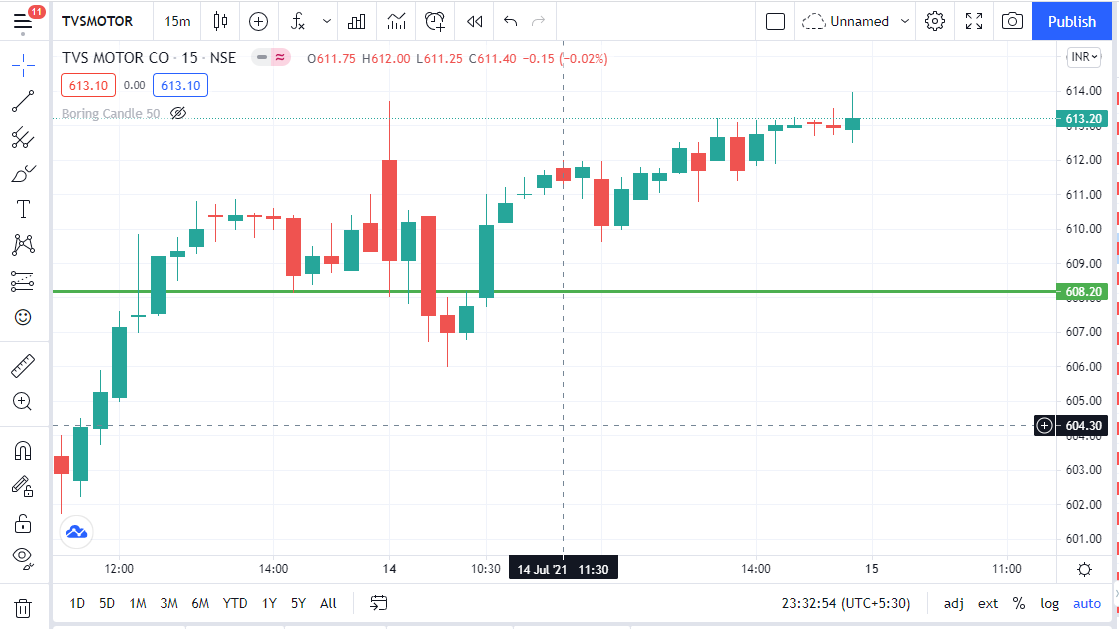Viewport: 1119px width, 629px height.
Task: Open the INR currency dropdown
Action: 1083,57
